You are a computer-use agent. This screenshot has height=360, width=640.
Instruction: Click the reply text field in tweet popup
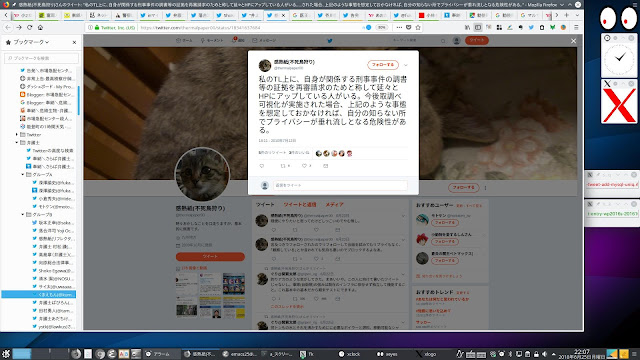340,185
